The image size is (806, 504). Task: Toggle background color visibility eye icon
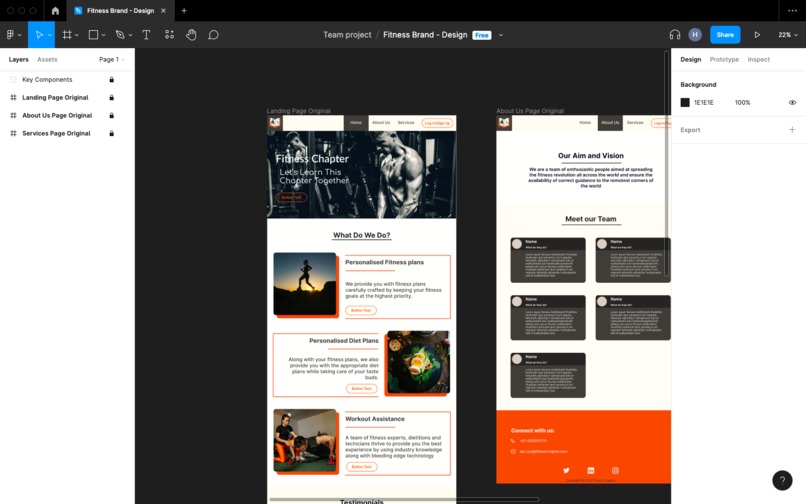click(792, 102)
